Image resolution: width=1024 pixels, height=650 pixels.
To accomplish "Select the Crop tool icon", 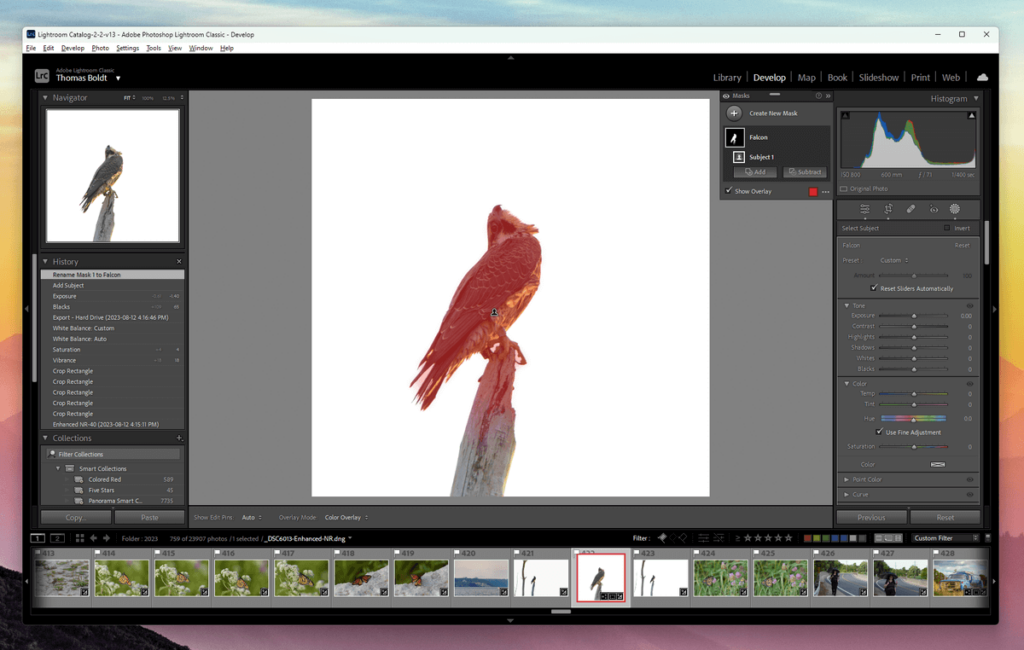I will (x=887, y=209).
